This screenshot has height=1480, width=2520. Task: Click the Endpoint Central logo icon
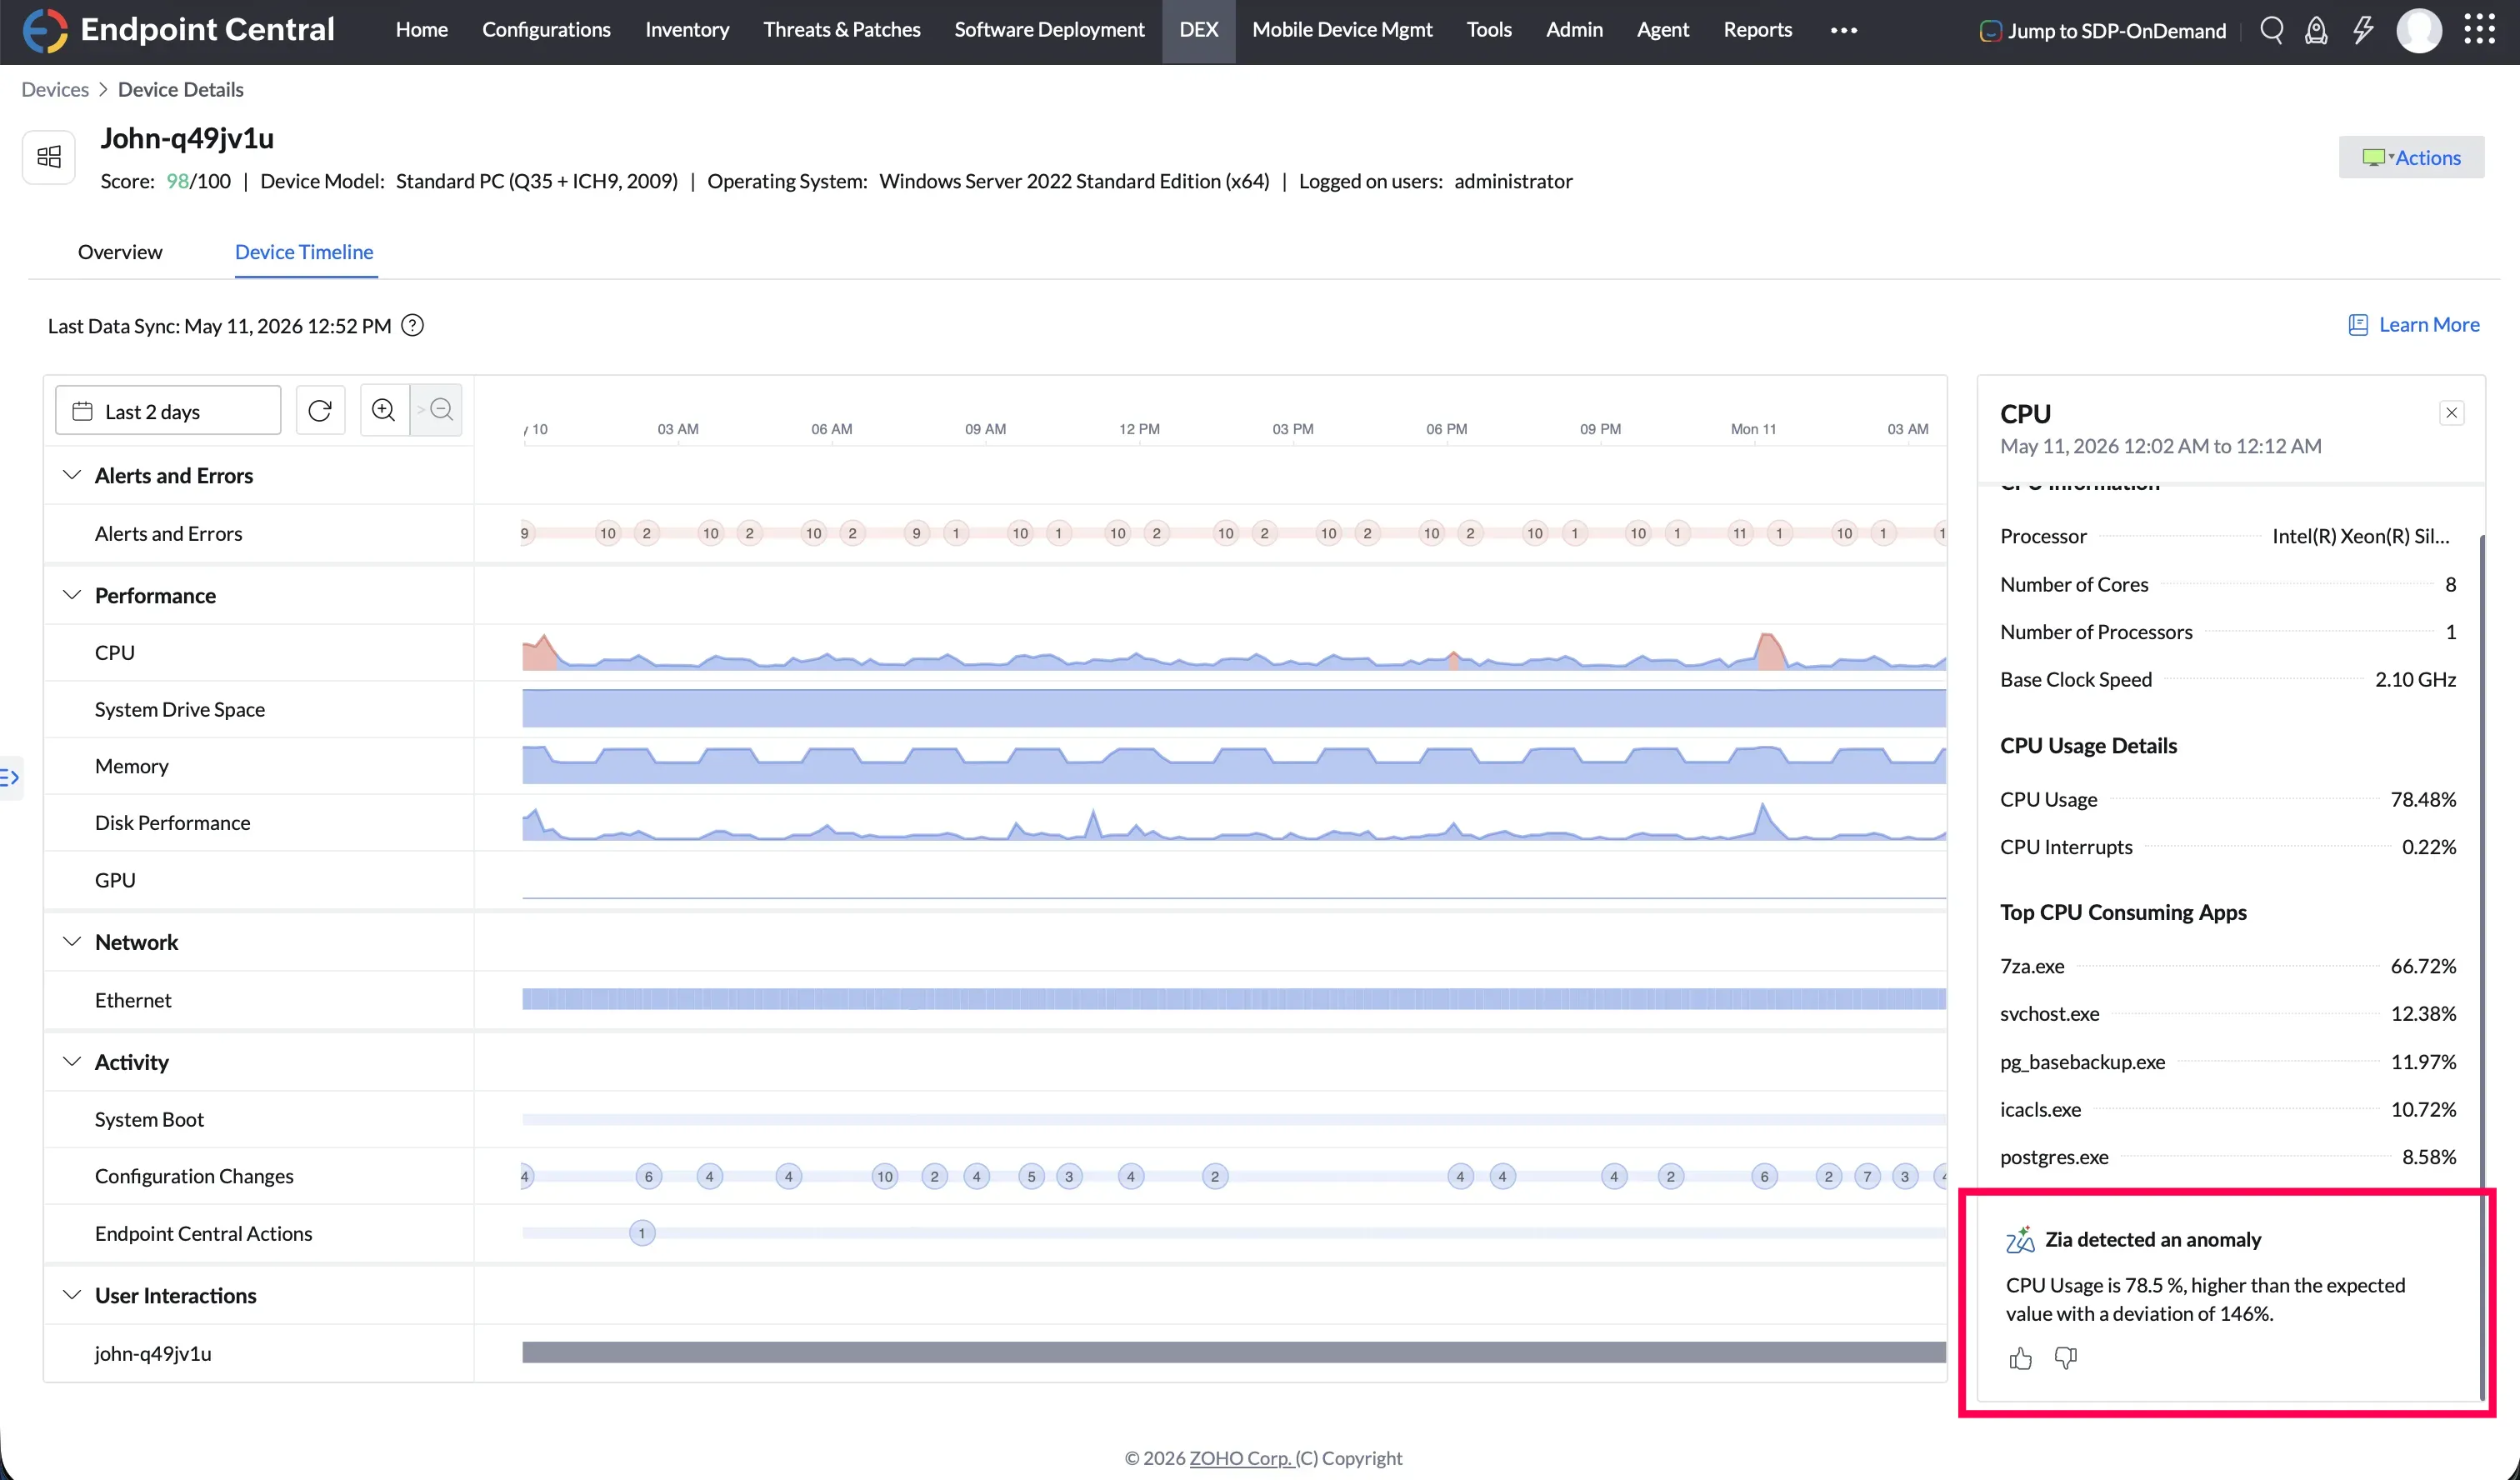click(45, 30)
